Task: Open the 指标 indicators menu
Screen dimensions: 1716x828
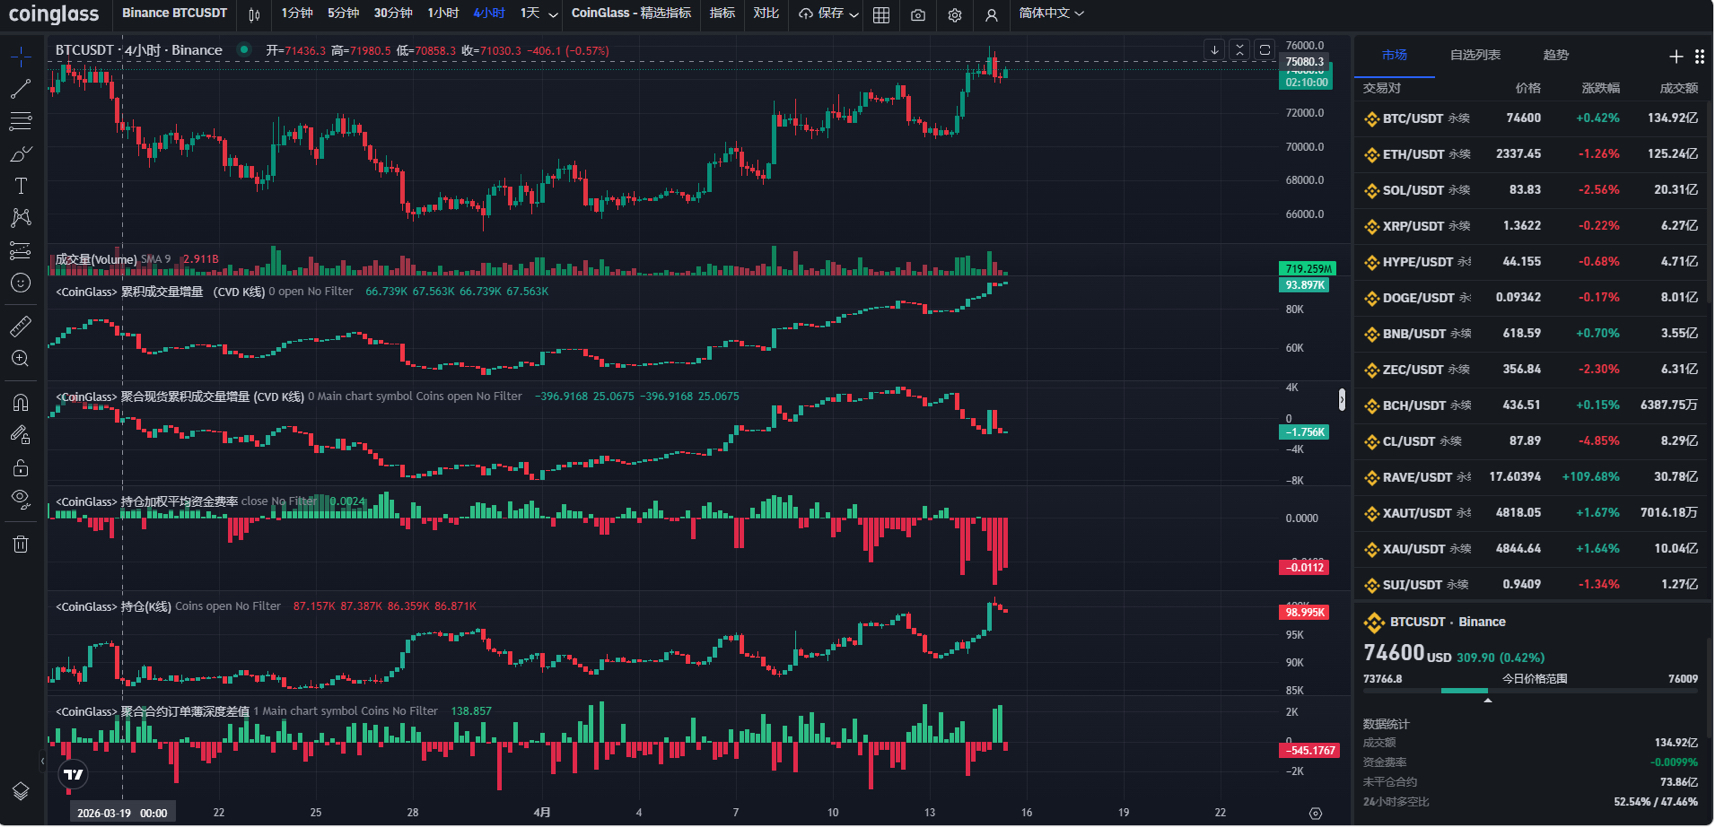Action: [x=722, y=13]
